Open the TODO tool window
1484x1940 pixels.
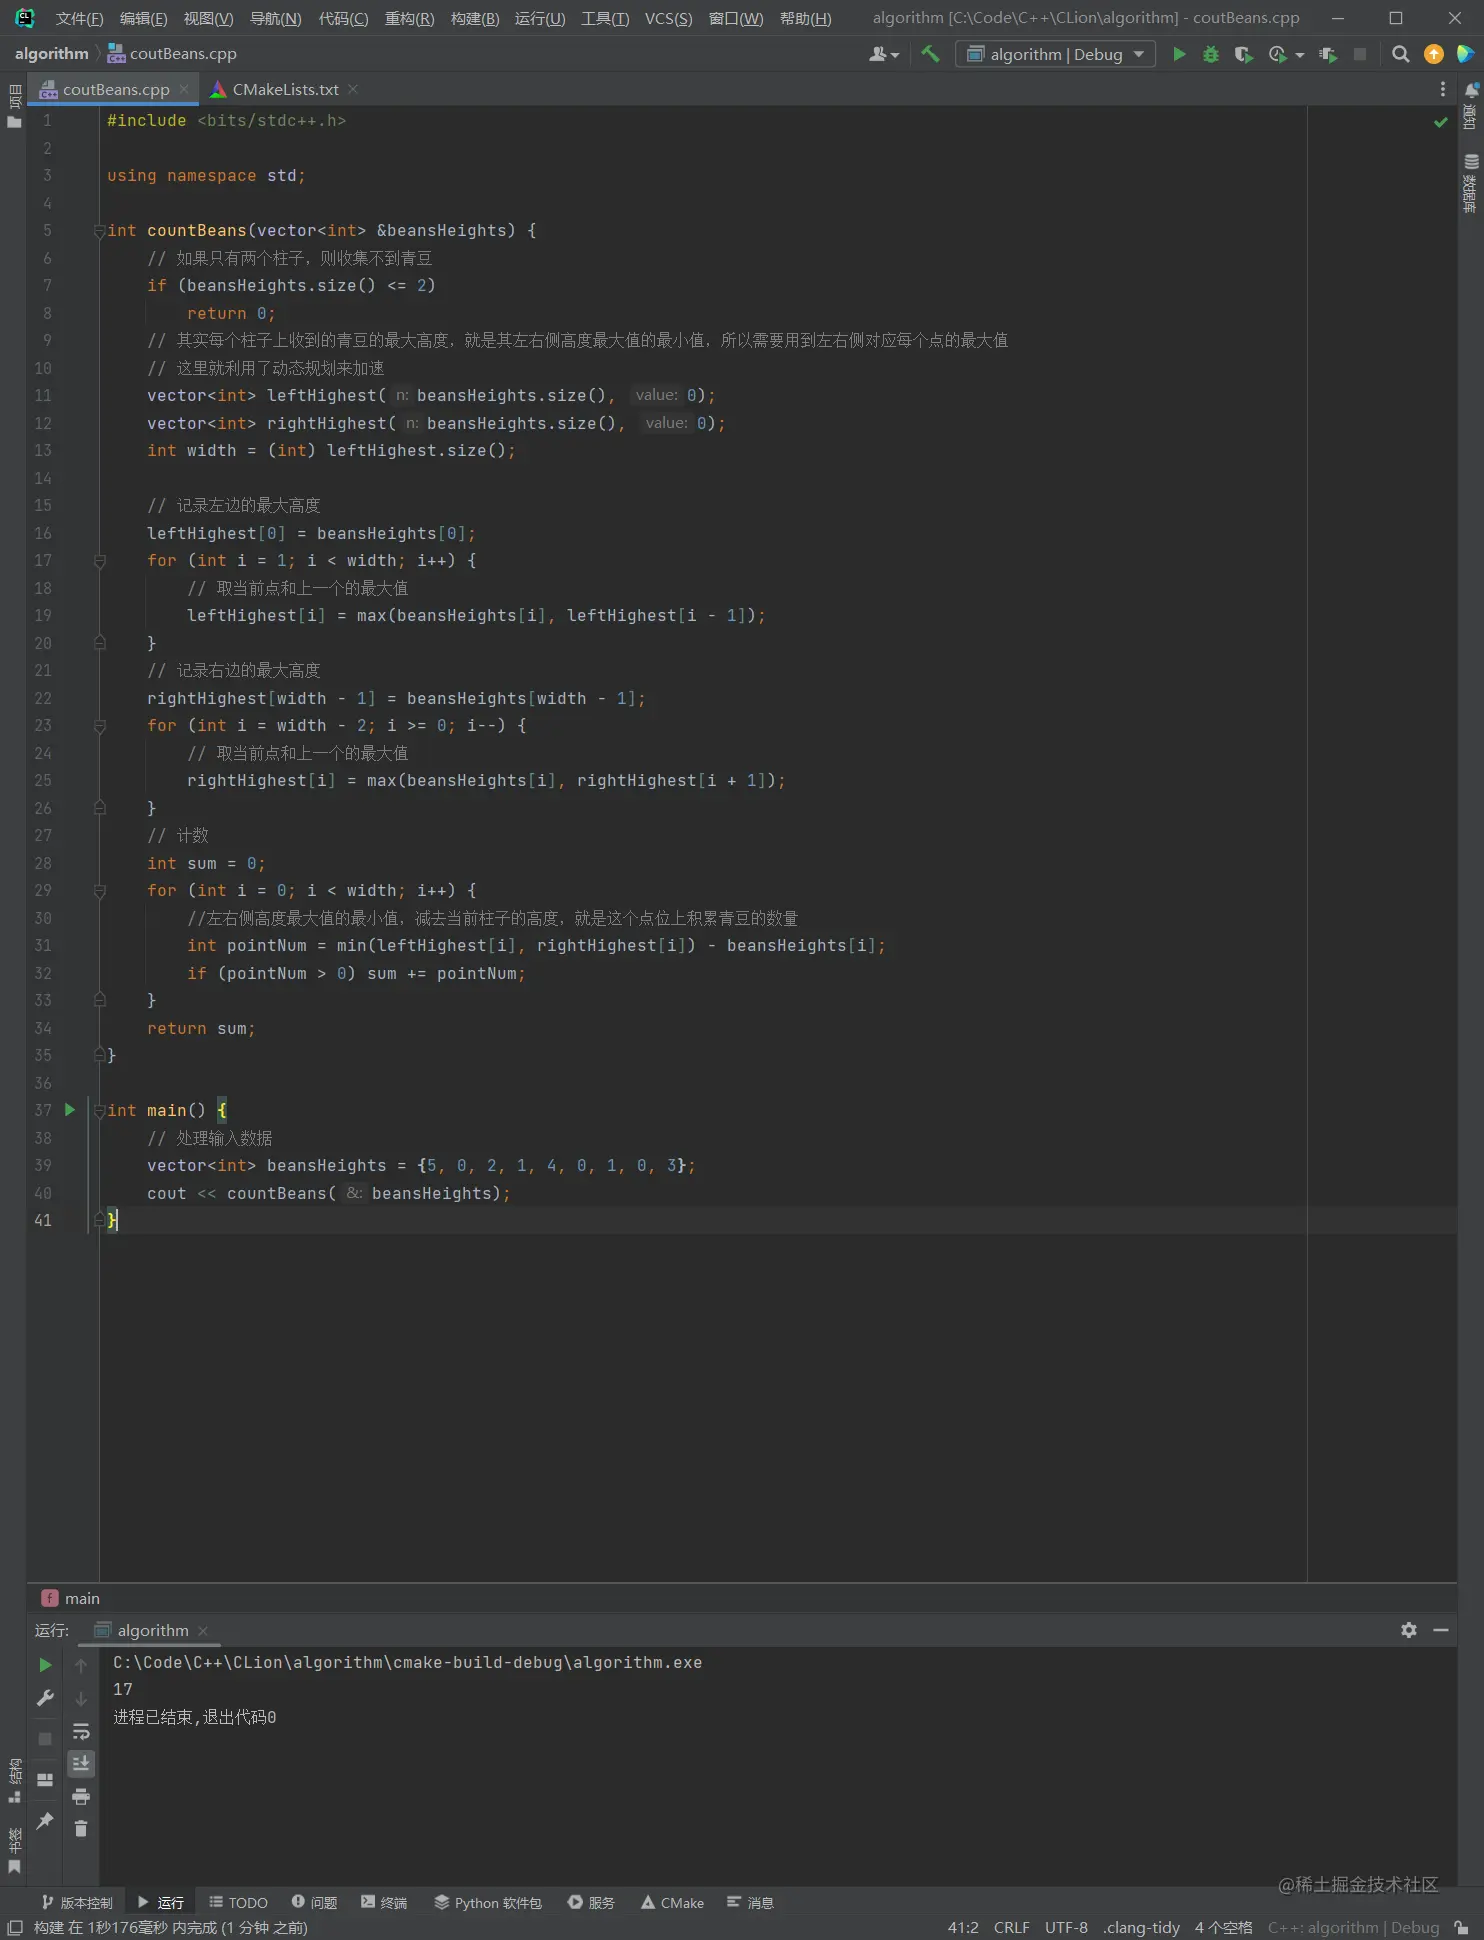click(238, 1902)
